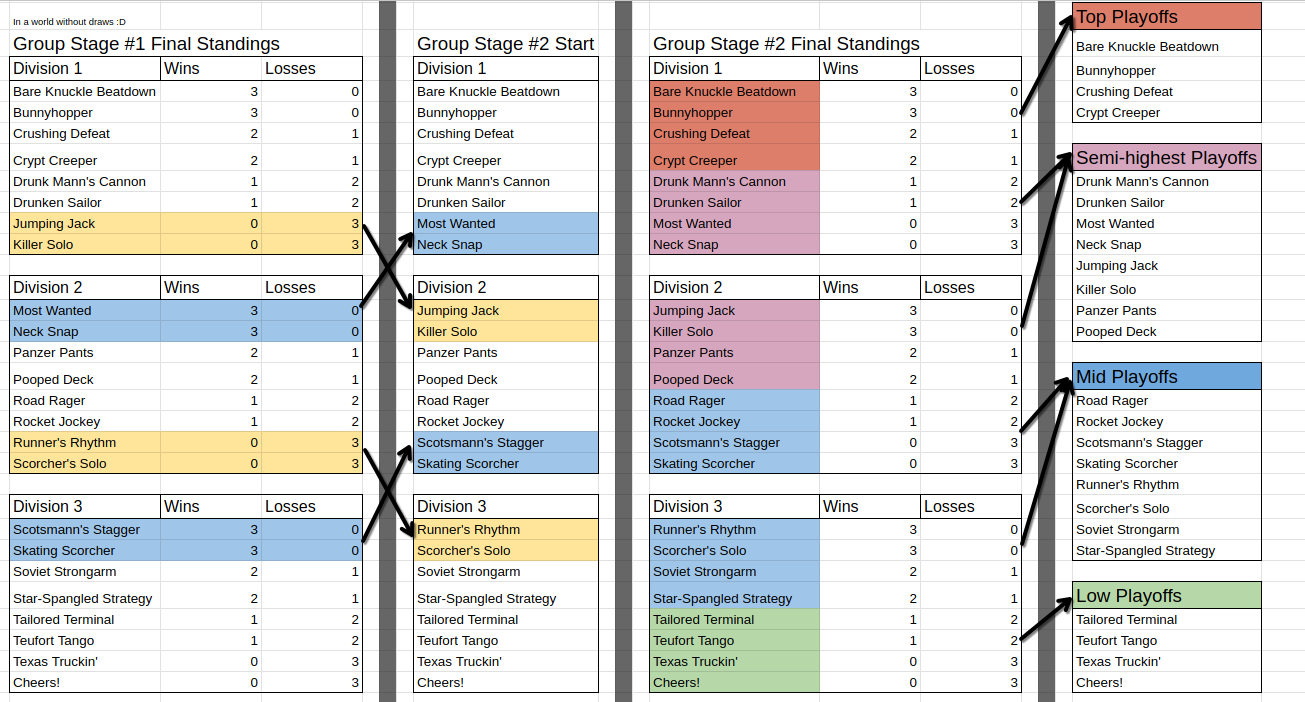Click Killer Solo in Stage #2 Start Division 2
The height and width of the screenshot is (702, 1305).
click(447, 332)
